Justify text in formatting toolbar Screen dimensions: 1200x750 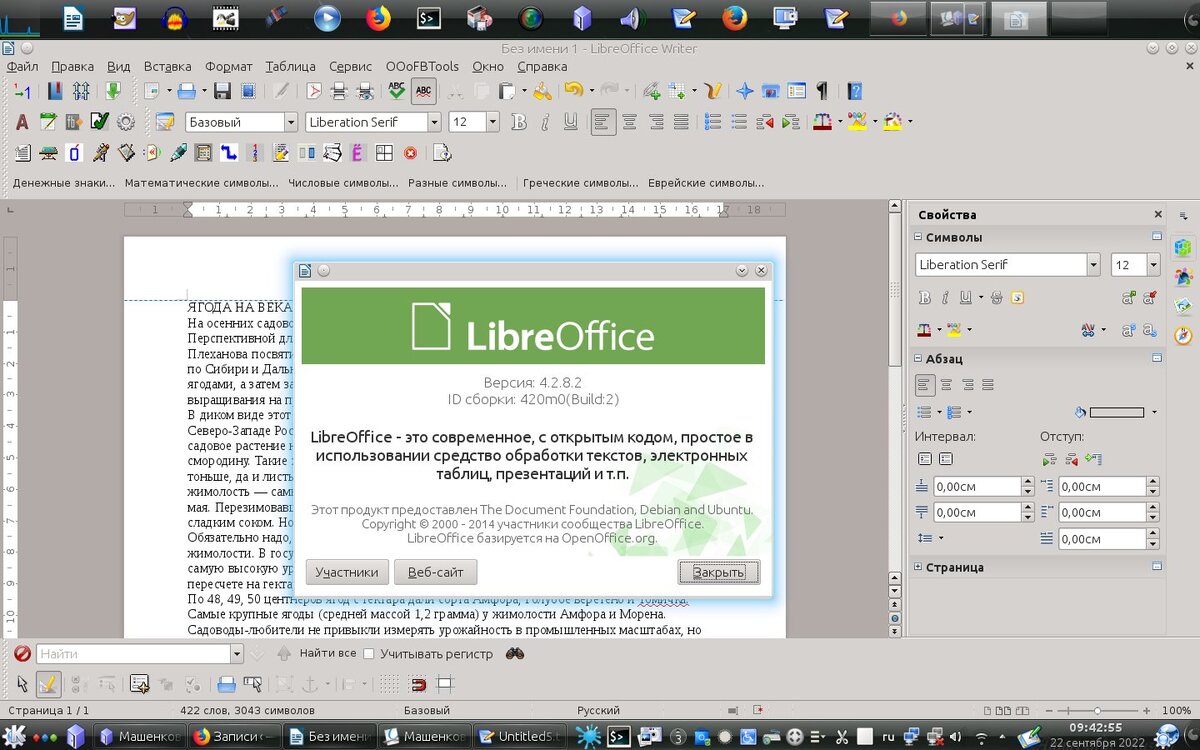681,122
